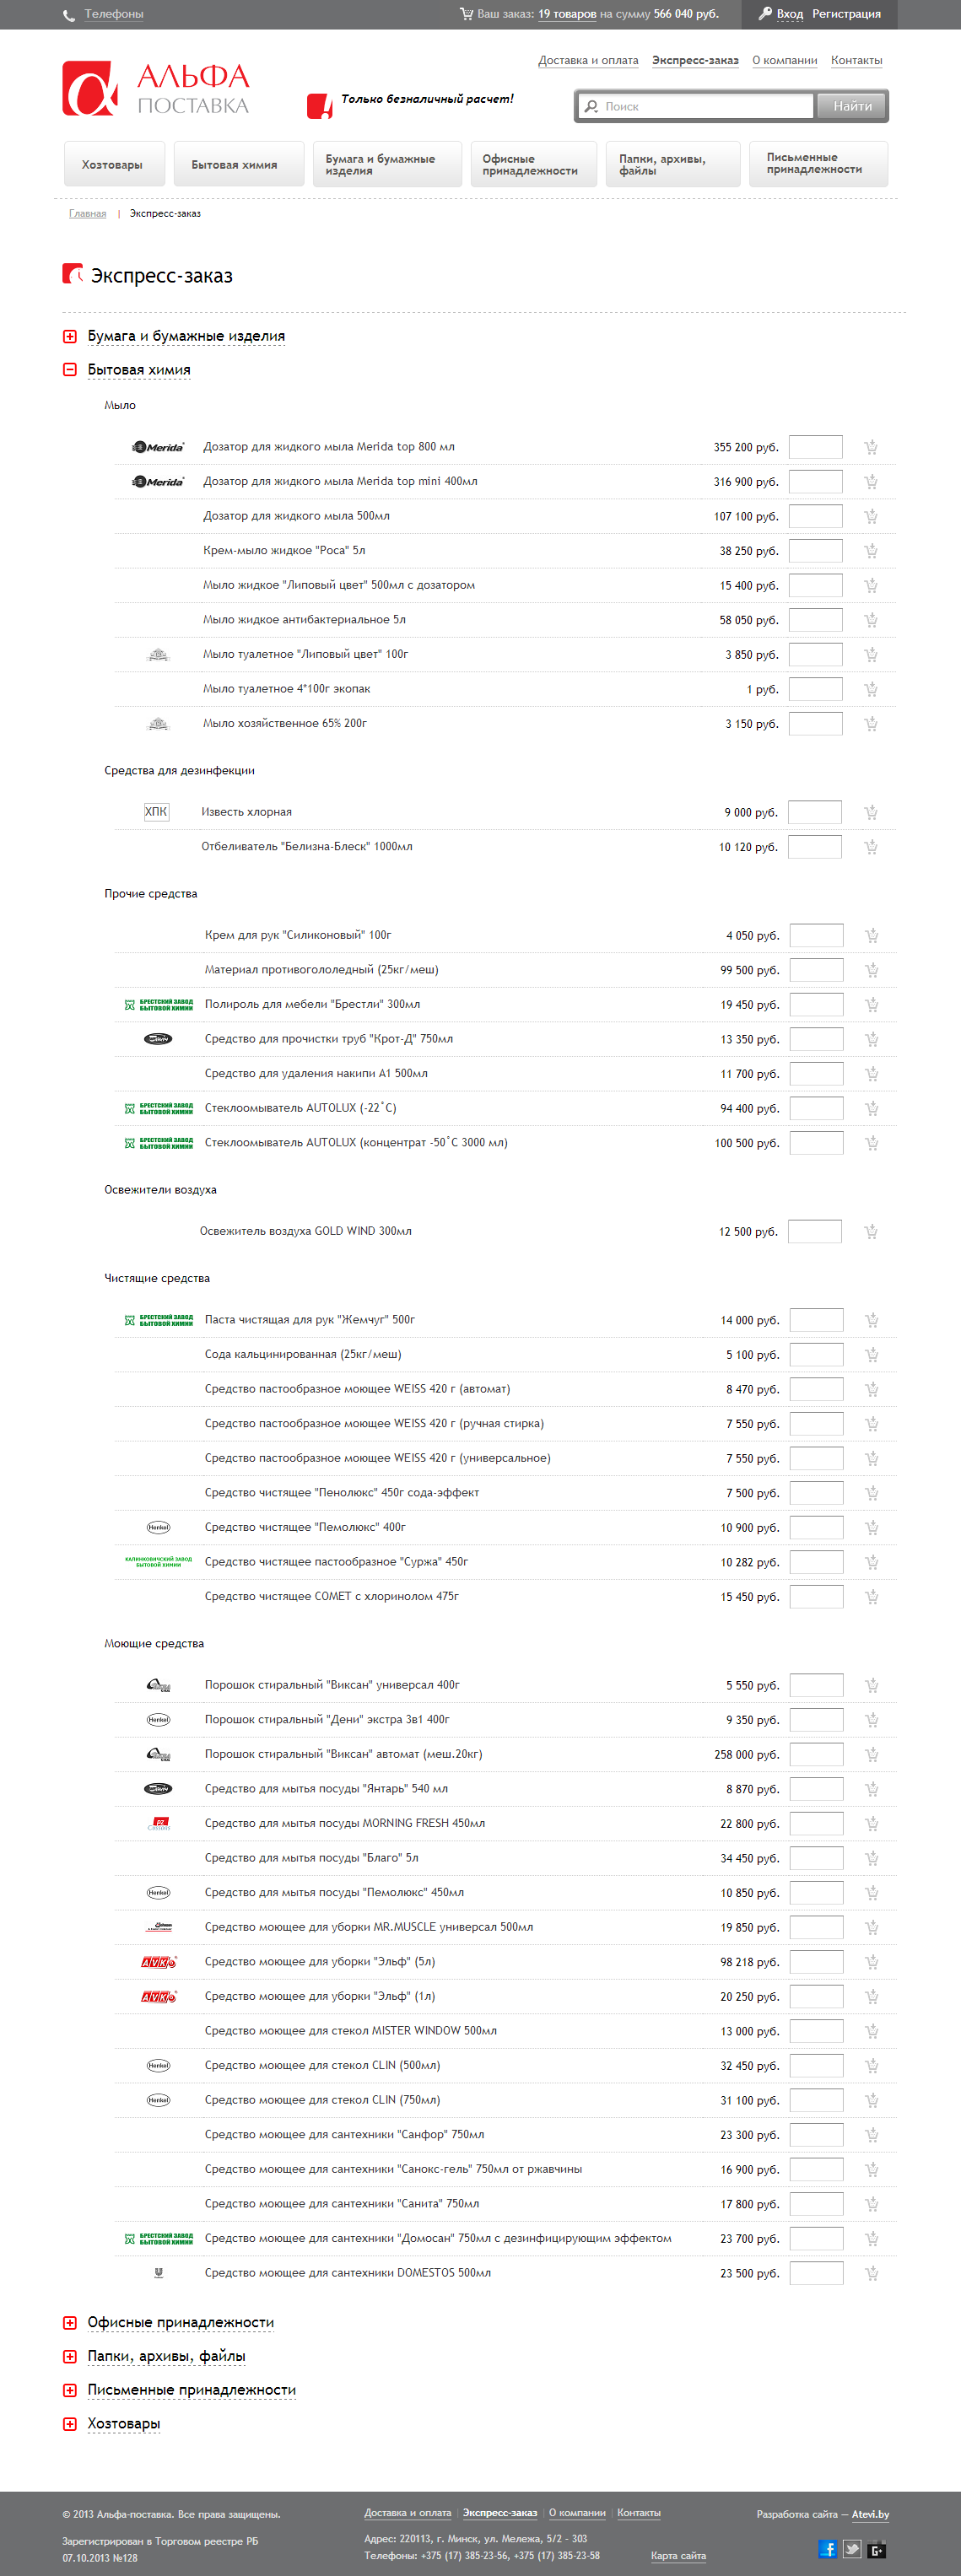Image resolution: width=961 pixels, height=2576 pixels.
Task: Click quantity field for Материал противогололедный
Action: coord(817,970)
